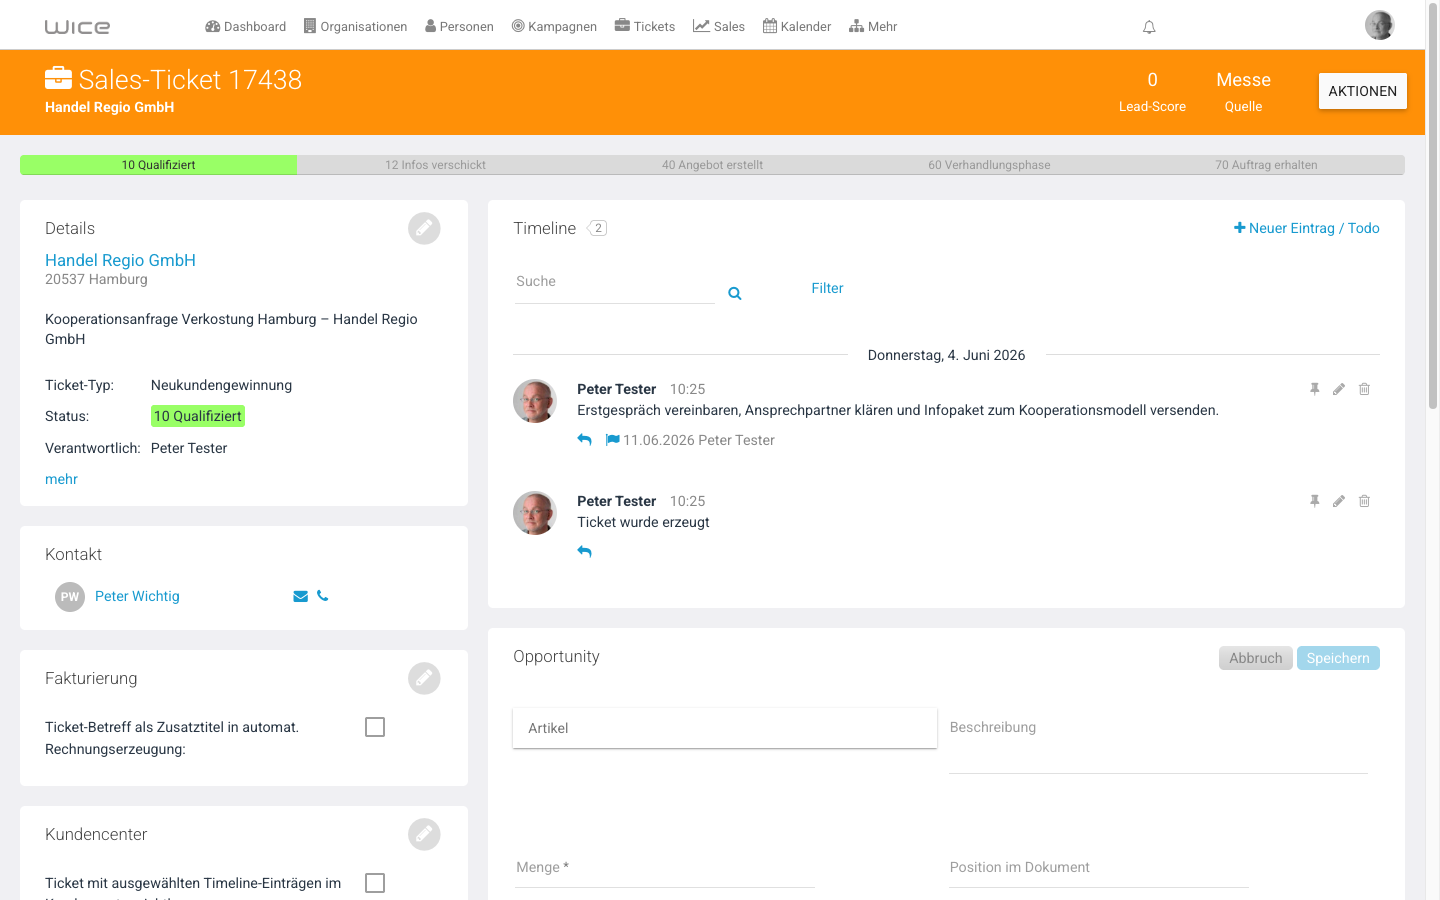Open the notification bell

(x=1149, y=27)
